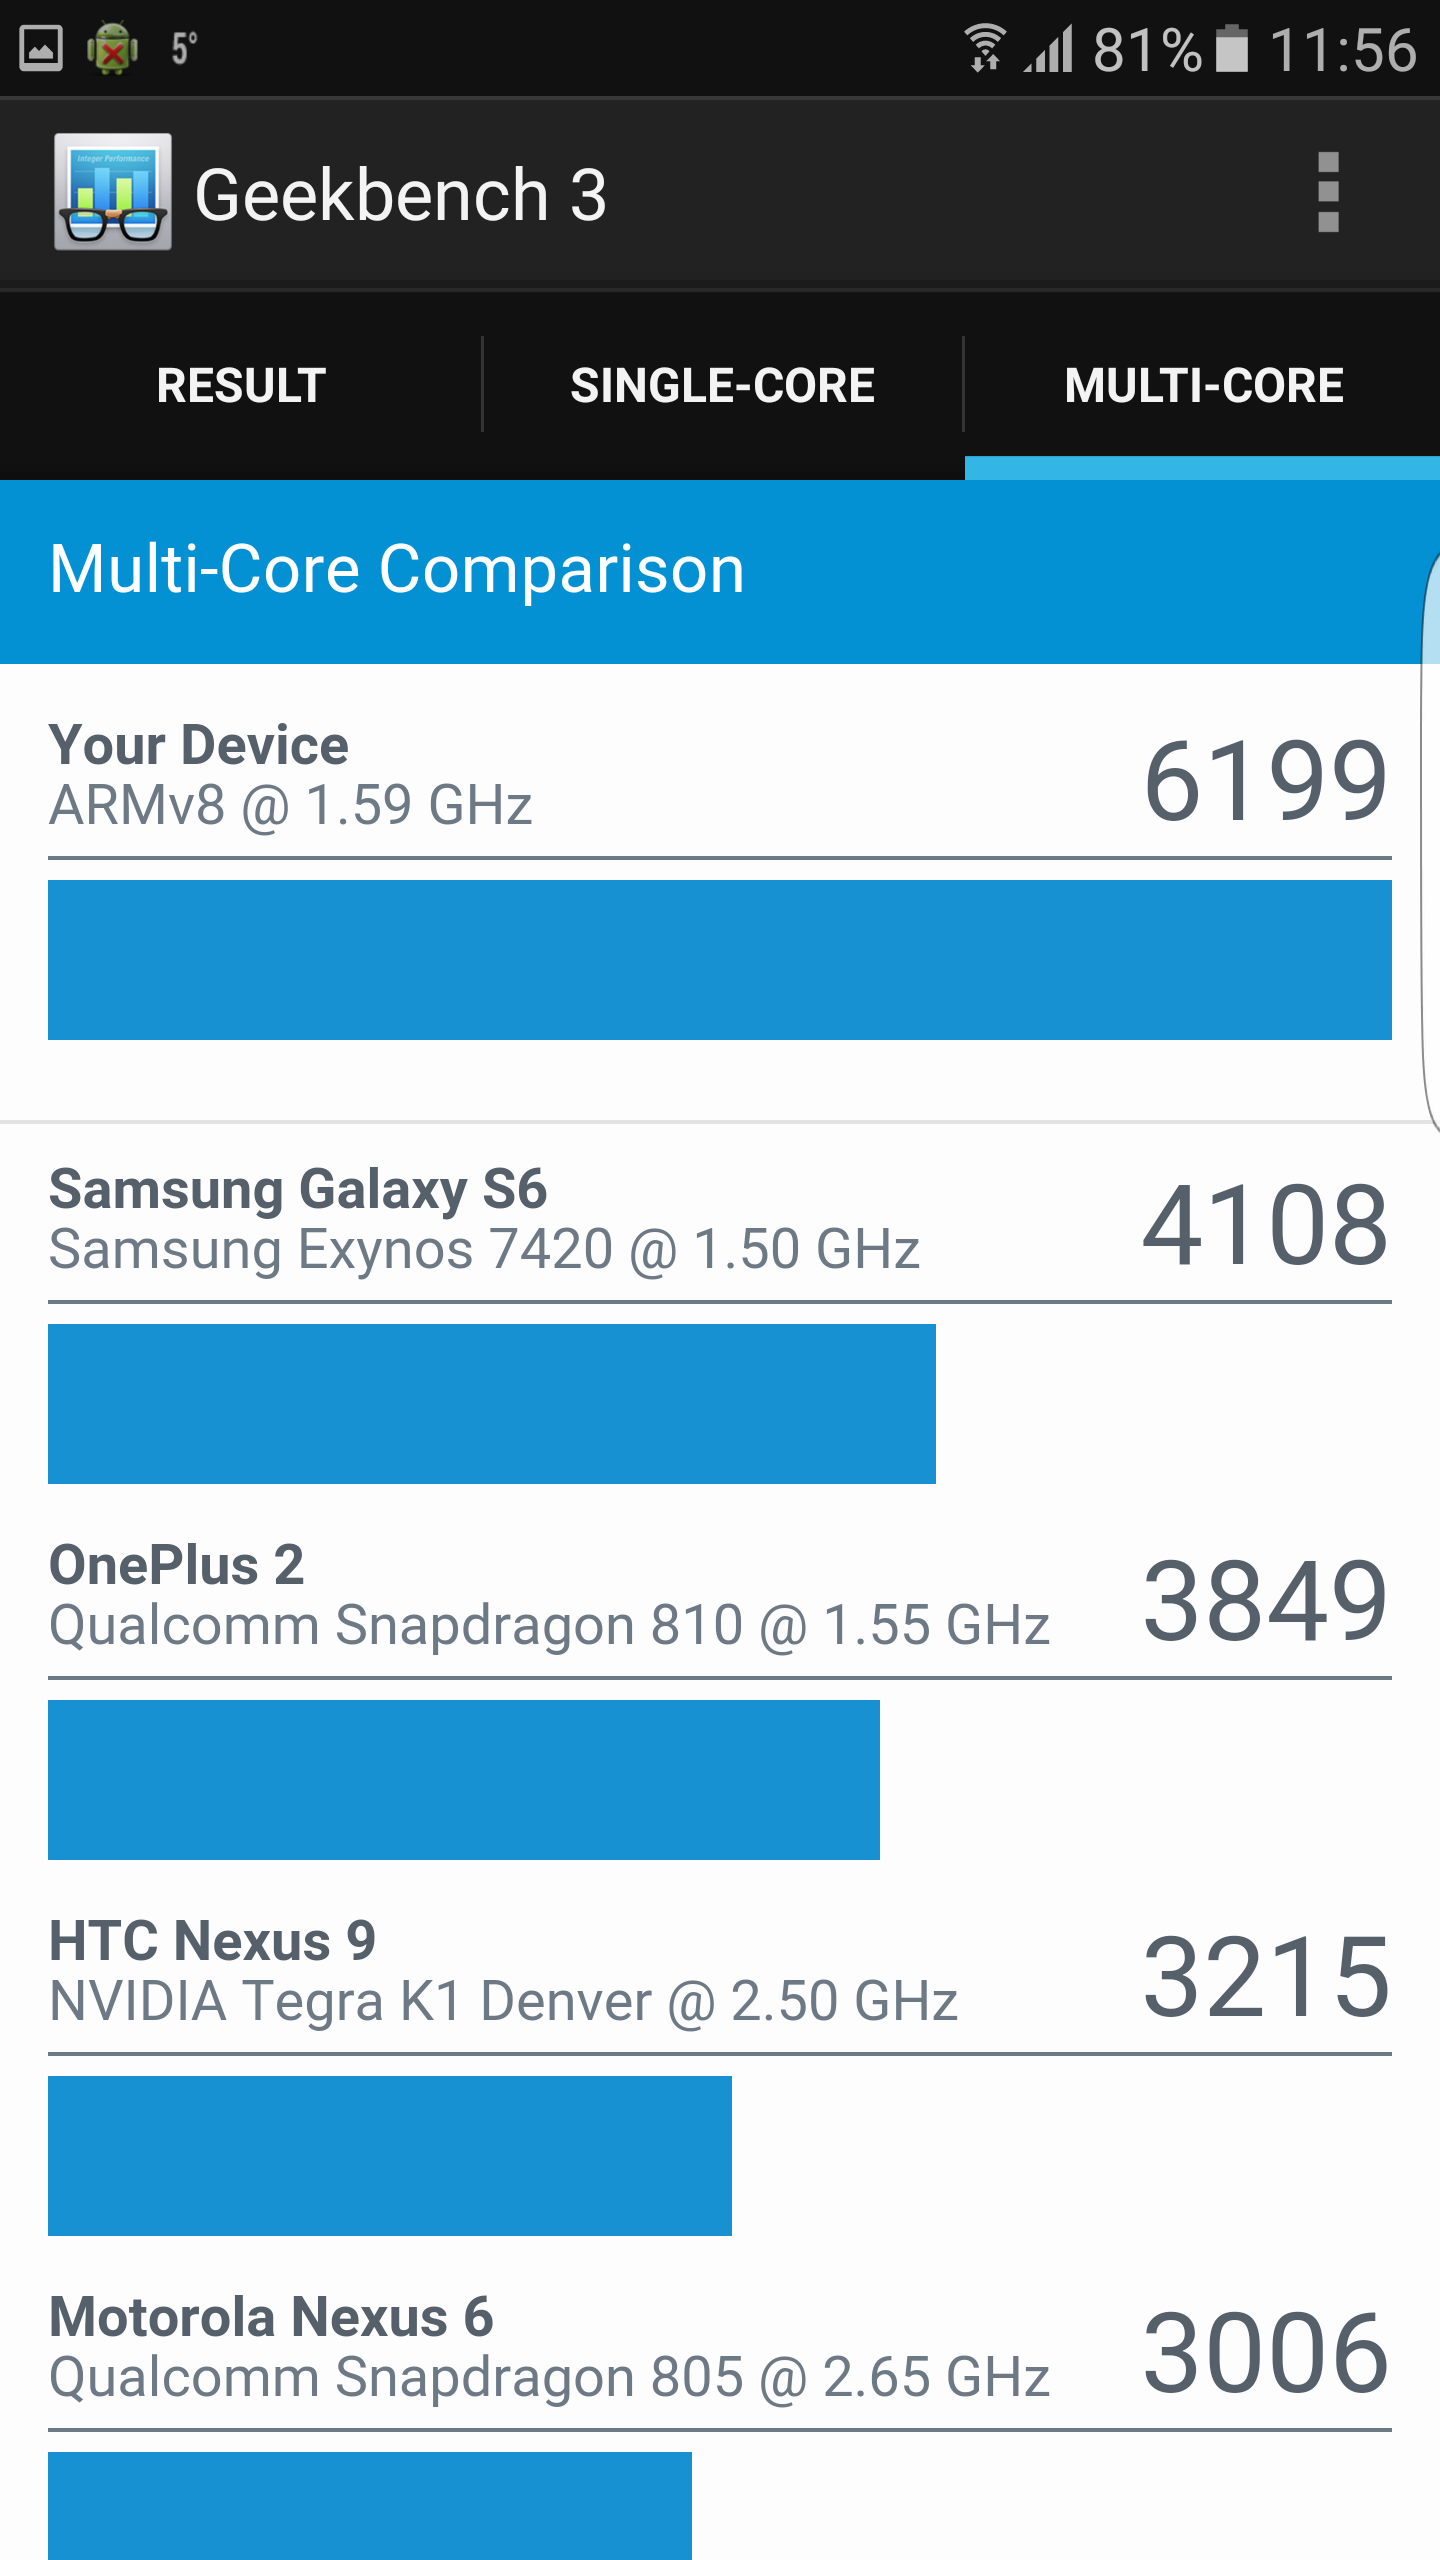The width and height of the screenshot is (1440, 2560).
Task: Tap the 11:56 clock in status bar
Action: pos(1343,48)
